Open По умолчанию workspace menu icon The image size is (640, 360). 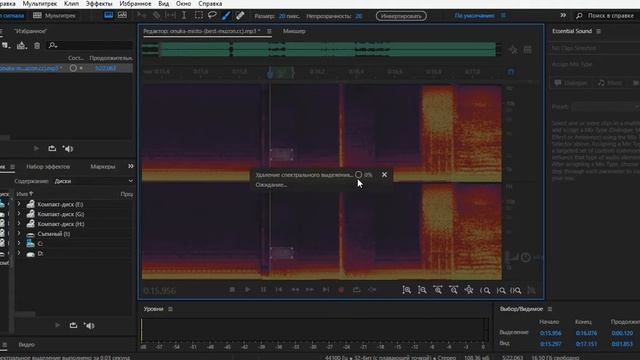click(503, 16)
